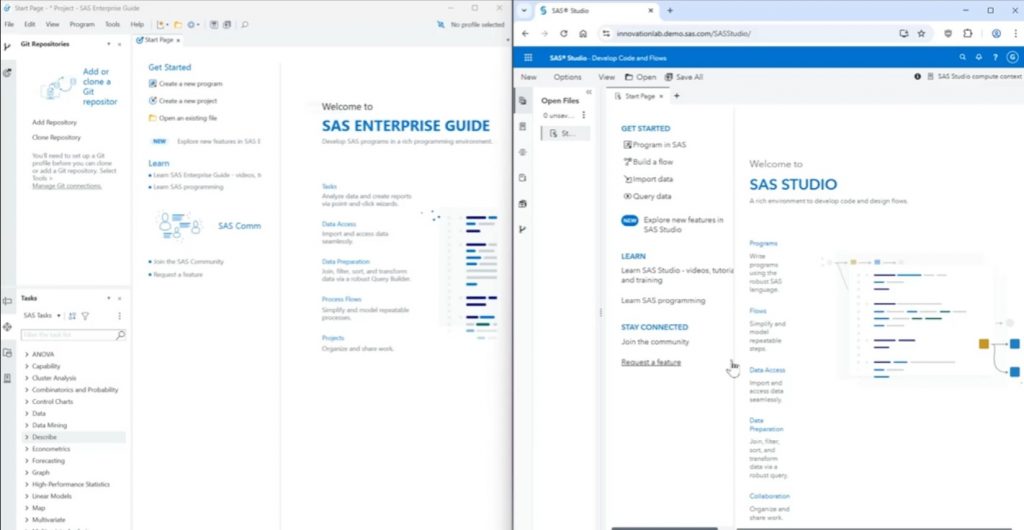Select the Start Page tab in Enterprise Guide

point(159,40)
